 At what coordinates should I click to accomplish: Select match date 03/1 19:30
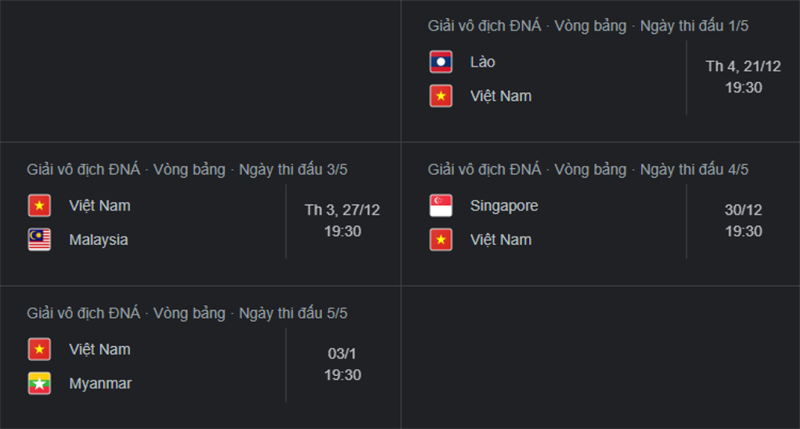342,364
